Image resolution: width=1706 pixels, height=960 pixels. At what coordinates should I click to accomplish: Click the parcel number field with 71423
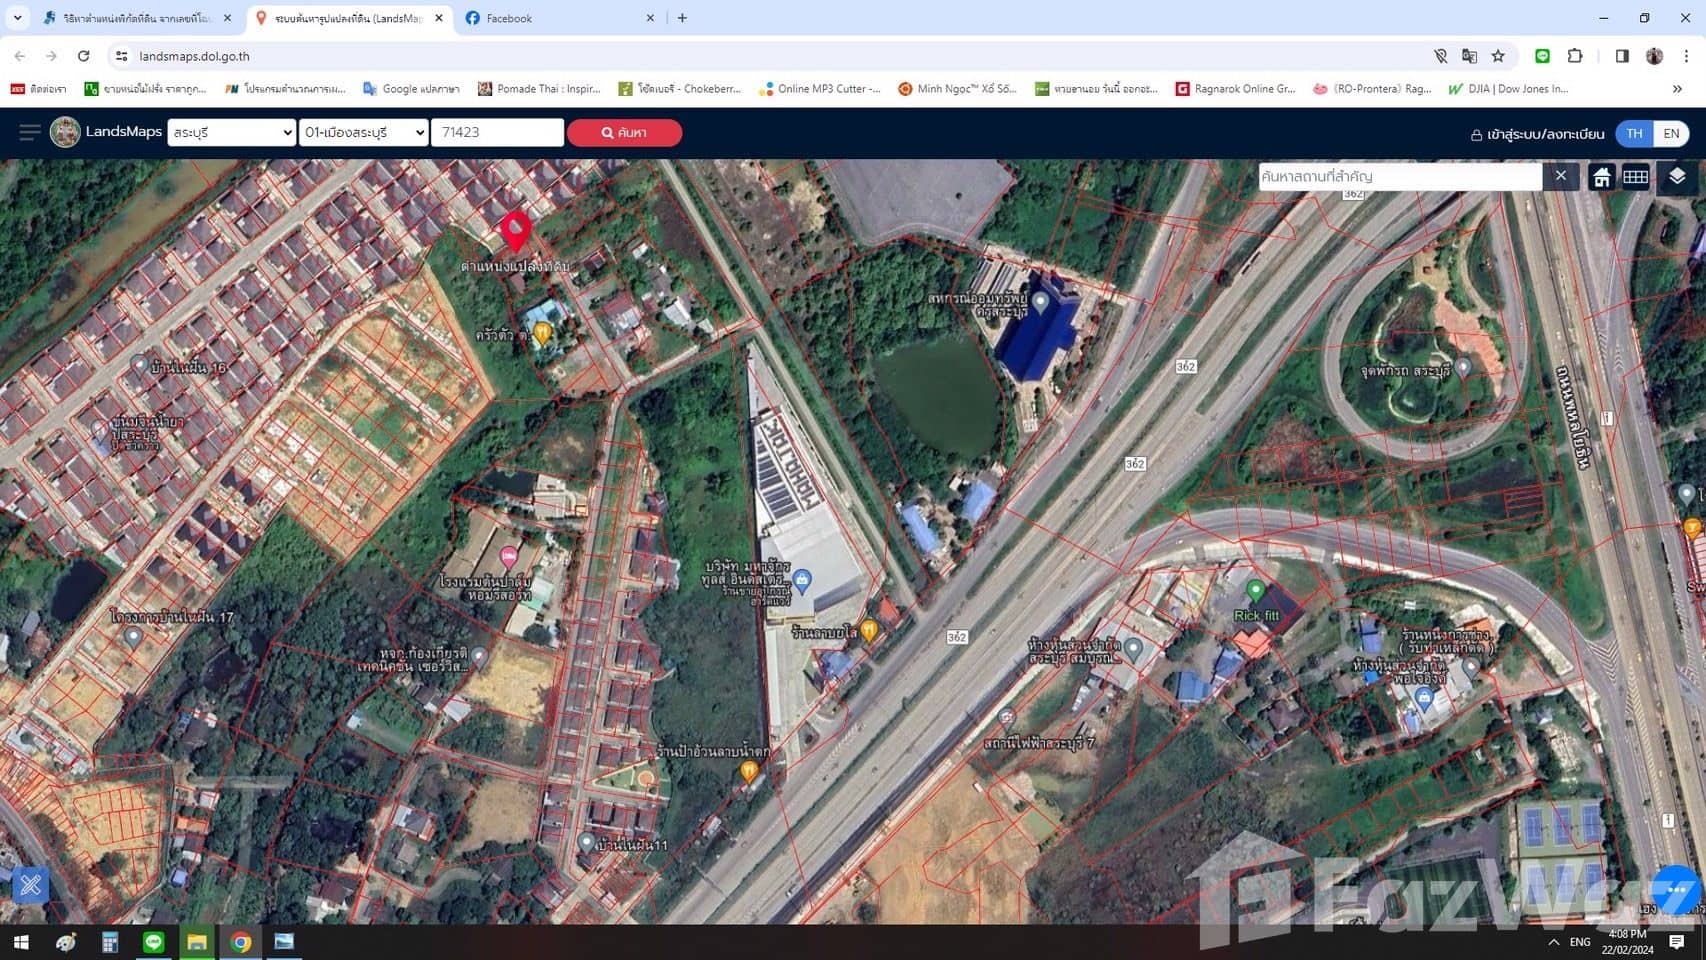coord(497,132)
